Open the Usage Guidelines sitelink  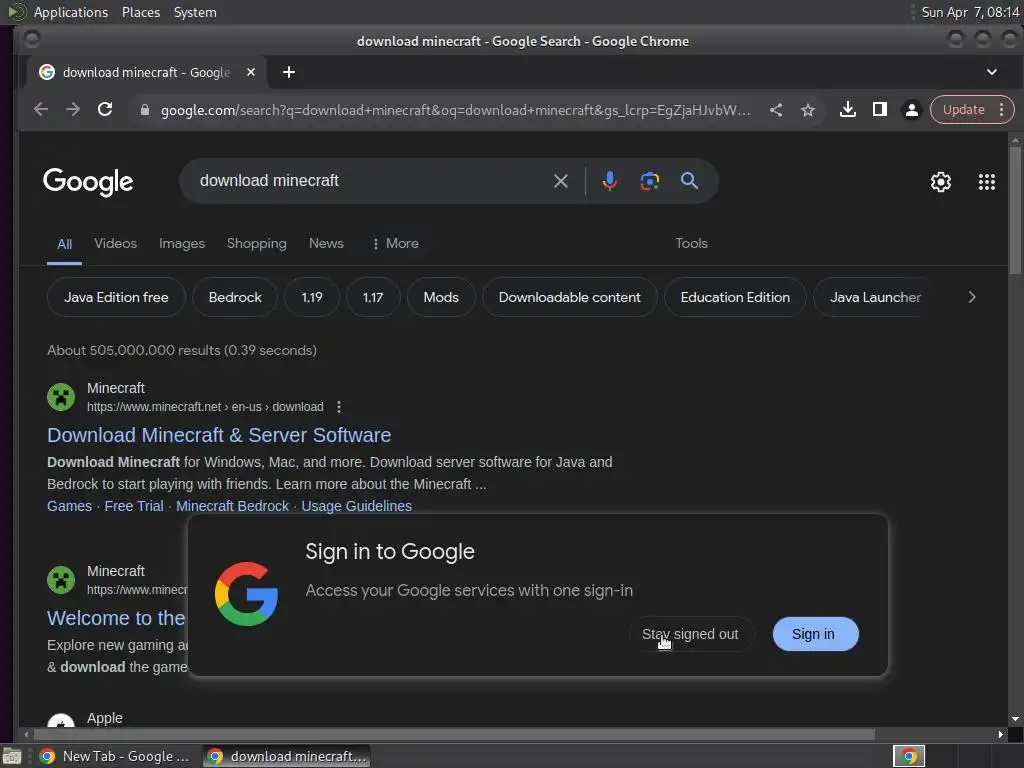[356, 506]
